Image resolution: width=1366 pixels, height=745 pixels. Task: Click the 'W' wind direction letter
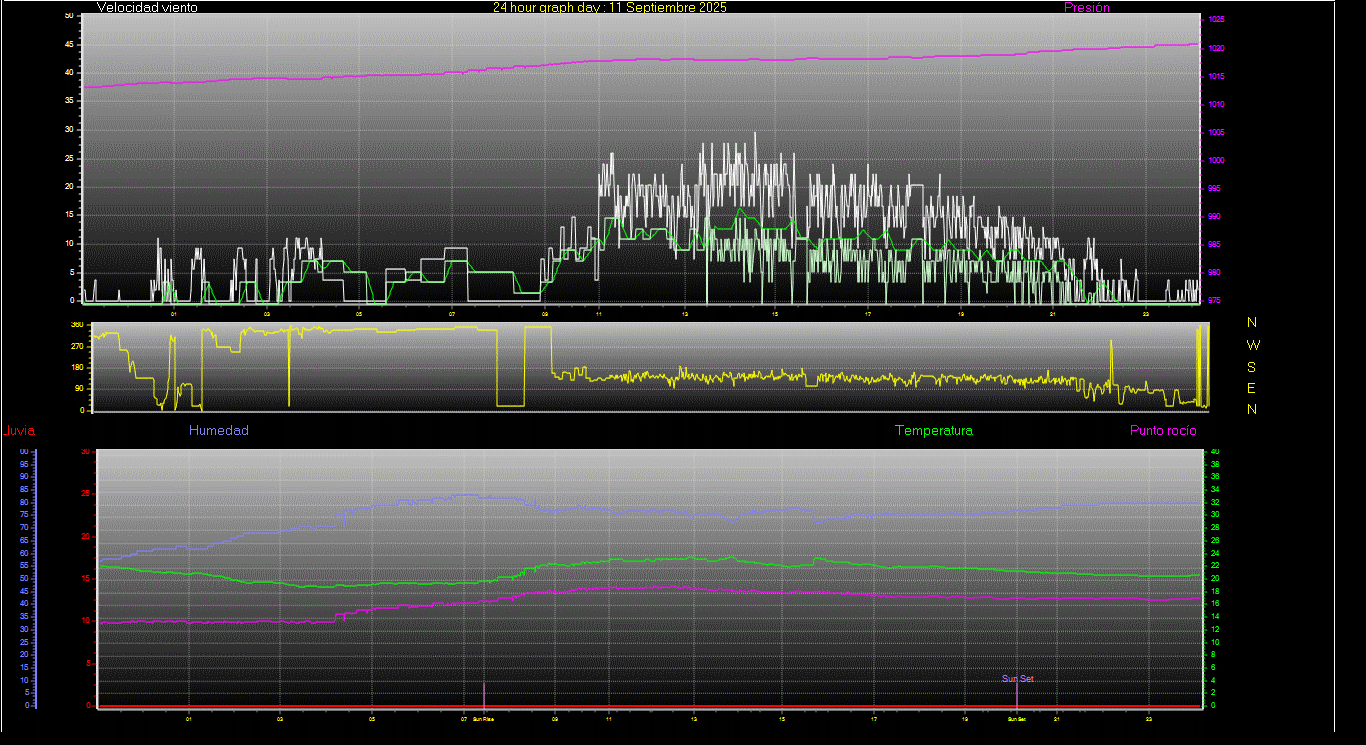[x=1253, y=345]
